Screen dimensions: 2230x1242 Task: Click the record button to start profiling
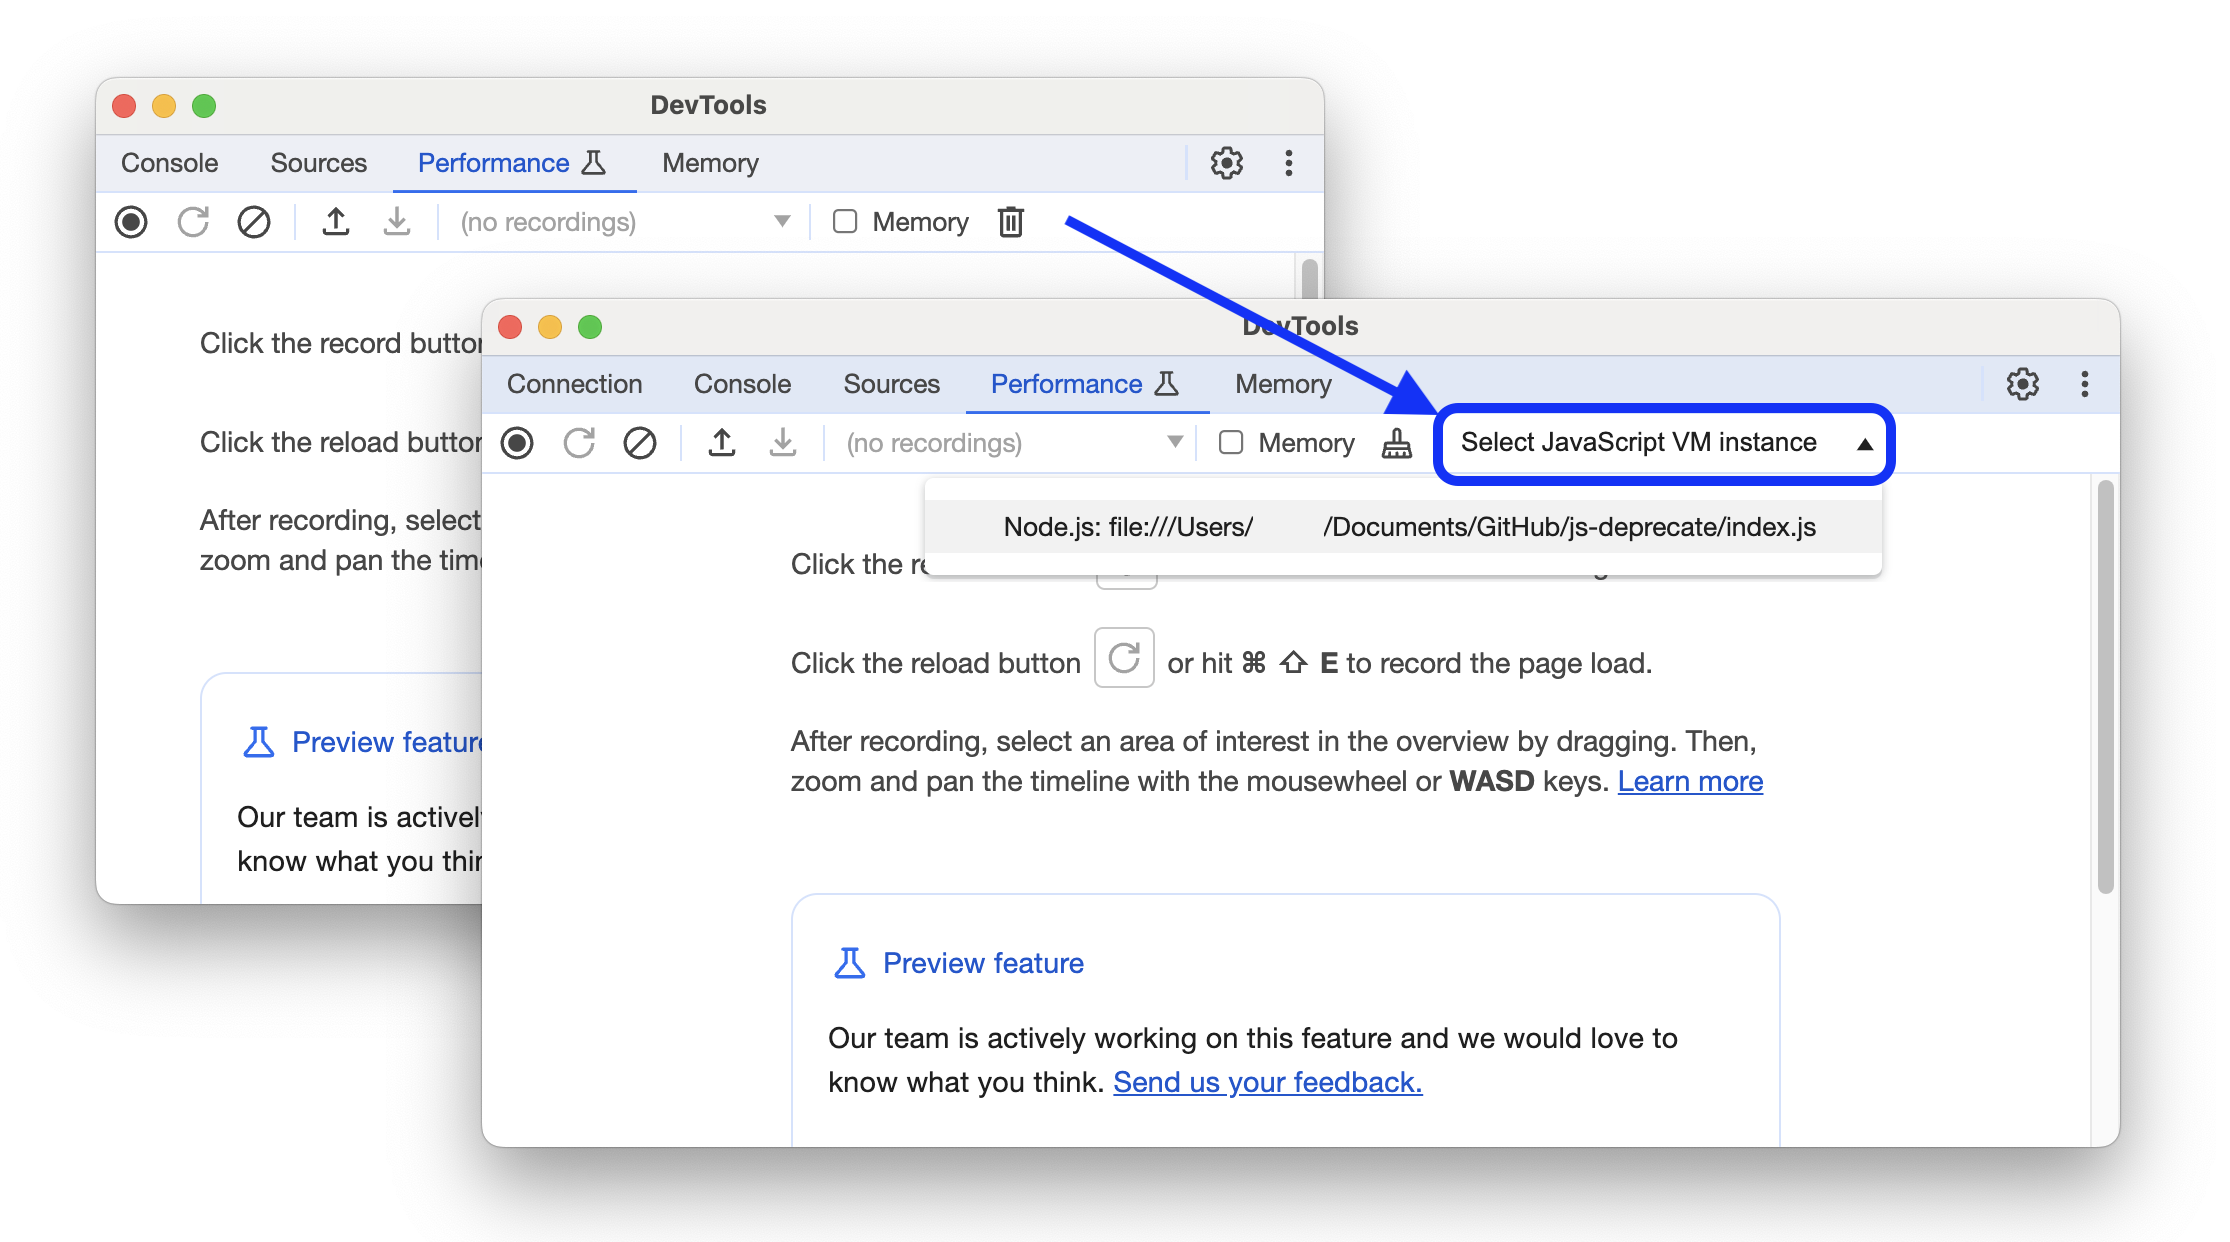[x=518, y=442]
